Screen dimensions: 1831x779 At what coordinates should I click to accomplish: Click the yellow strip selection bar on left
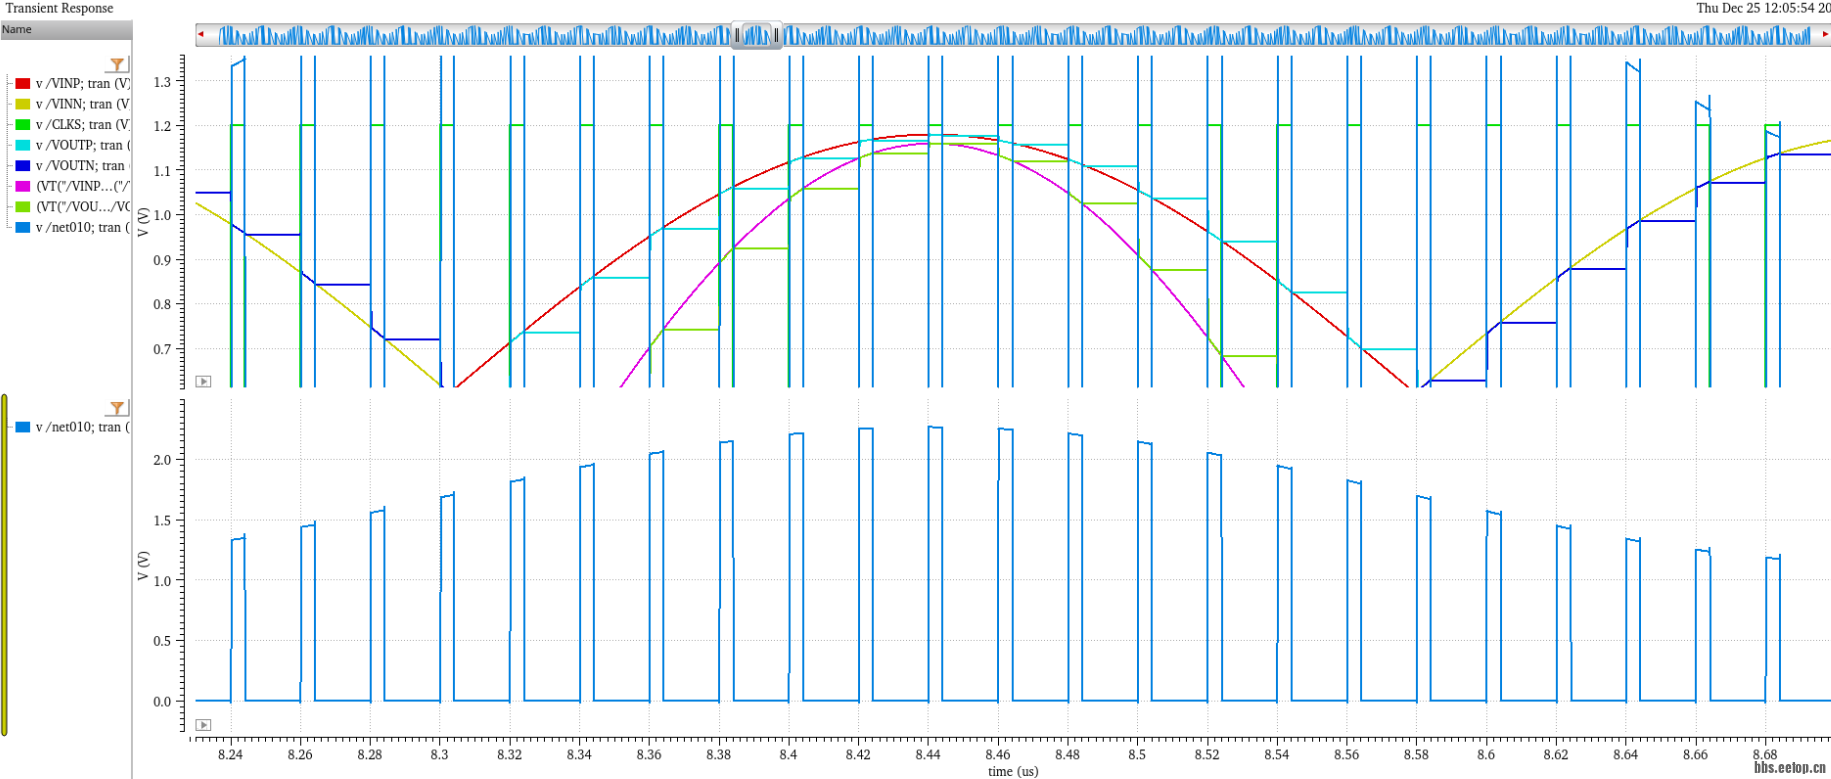coord(5,565)
